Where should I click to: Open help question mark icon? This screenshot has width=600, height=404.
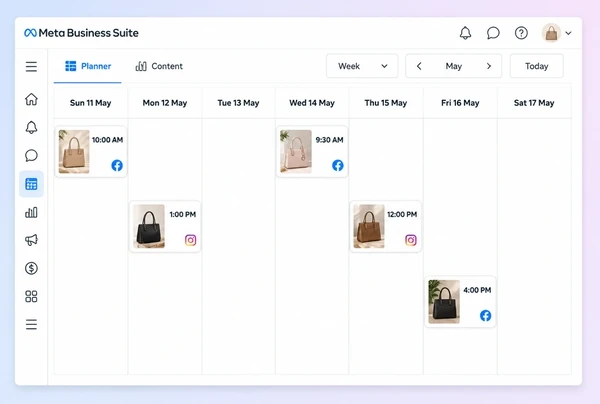(521, 33)
